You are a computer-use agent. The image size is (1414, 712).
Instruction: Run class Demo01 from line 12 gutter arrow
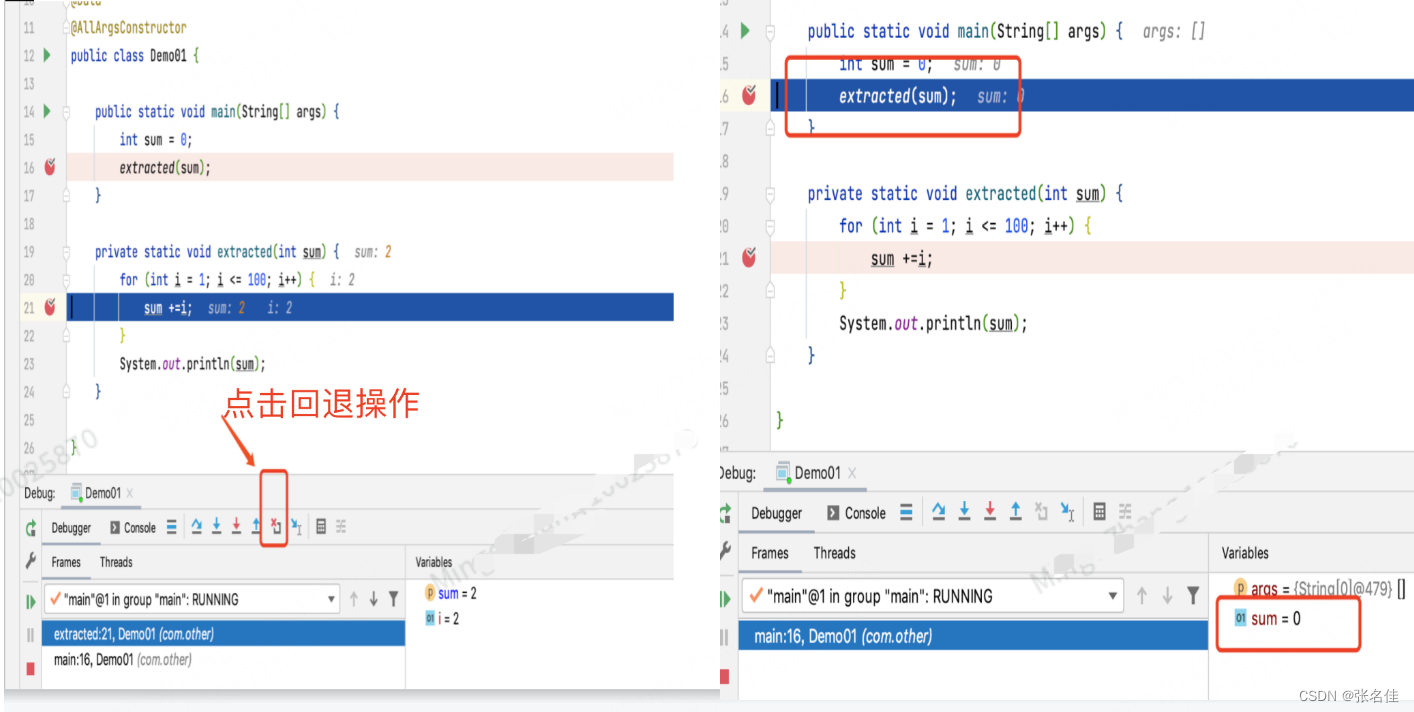point(47,56)
